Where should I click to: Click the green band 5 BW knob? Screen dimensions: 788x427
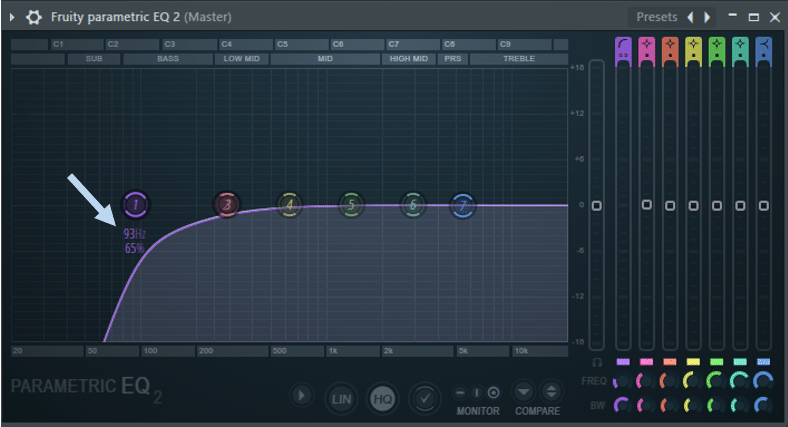click(715, 404)
